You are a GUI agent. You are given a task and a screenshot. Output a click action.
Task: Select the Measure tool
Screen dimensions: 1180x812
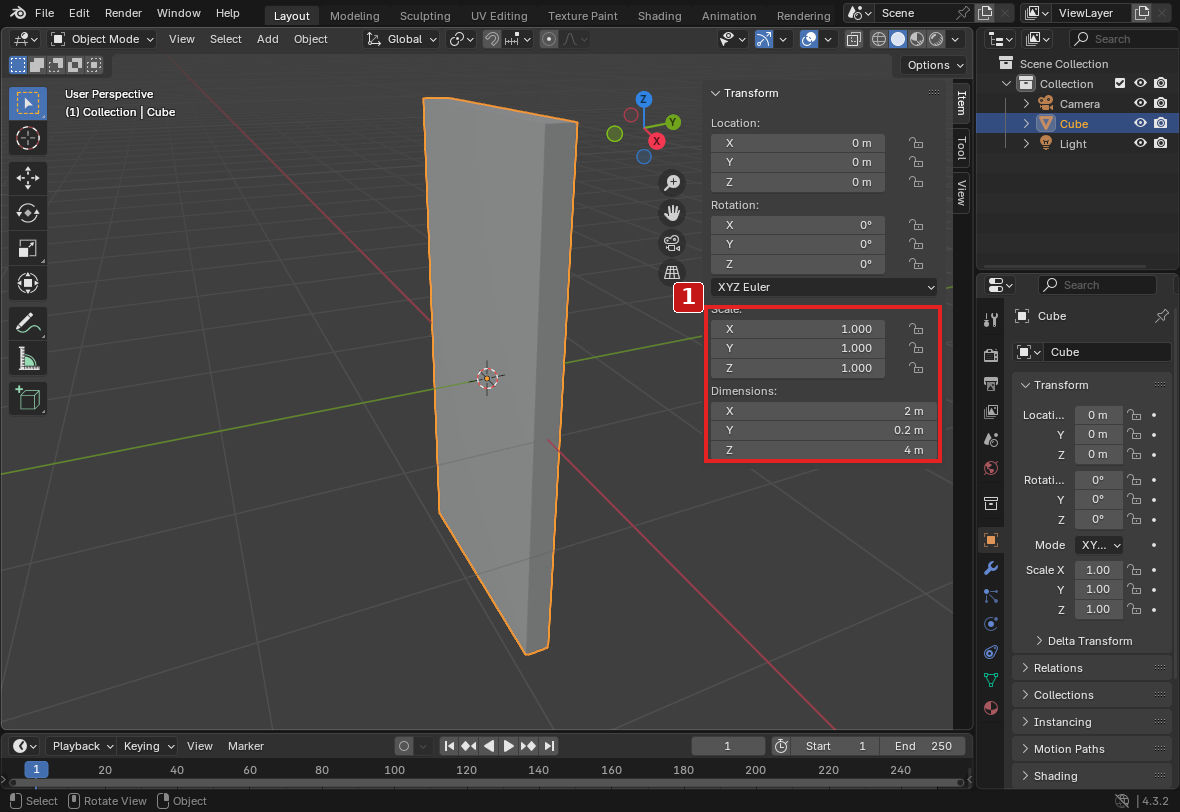(x=28, y=359)
